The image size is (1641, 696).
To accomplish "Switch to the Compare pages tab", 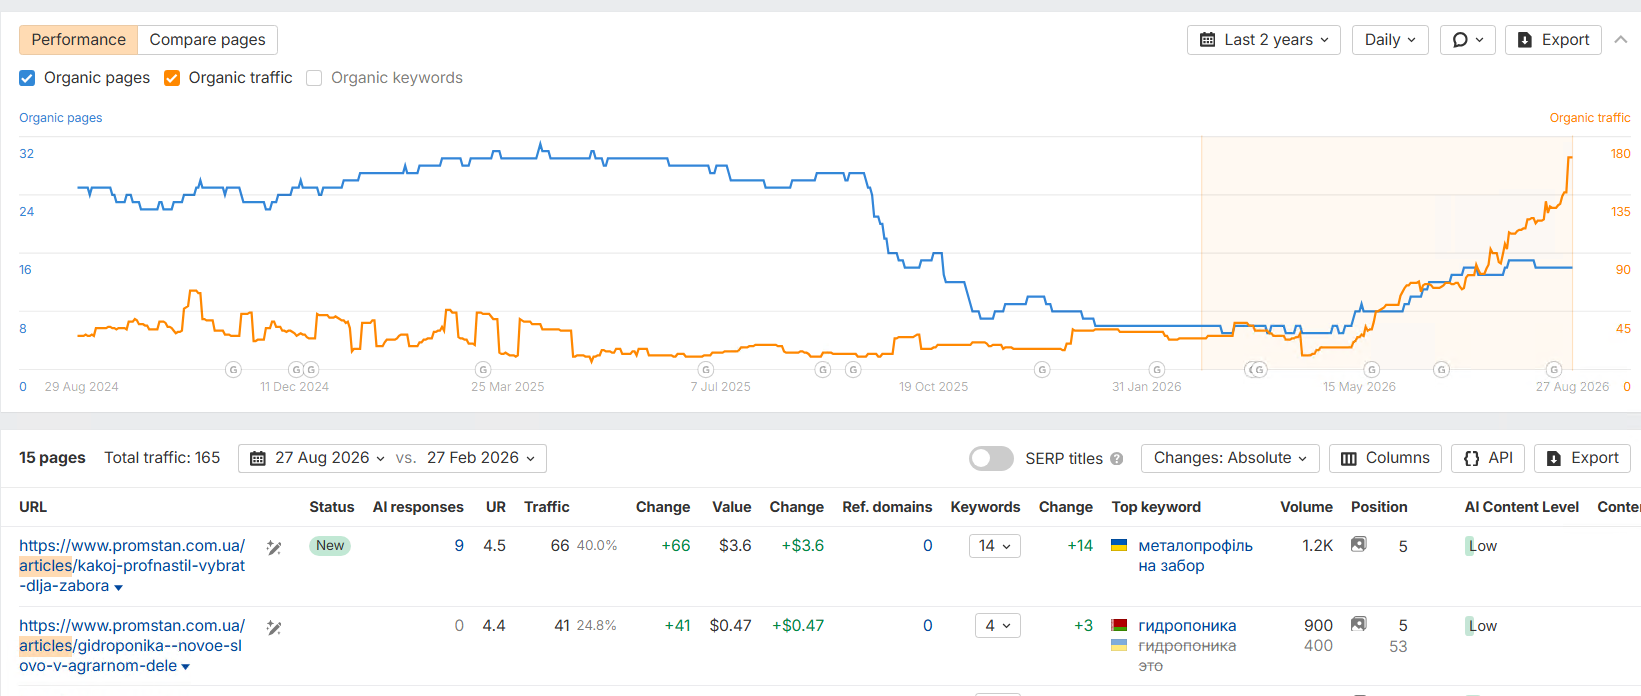I will 207,40.
